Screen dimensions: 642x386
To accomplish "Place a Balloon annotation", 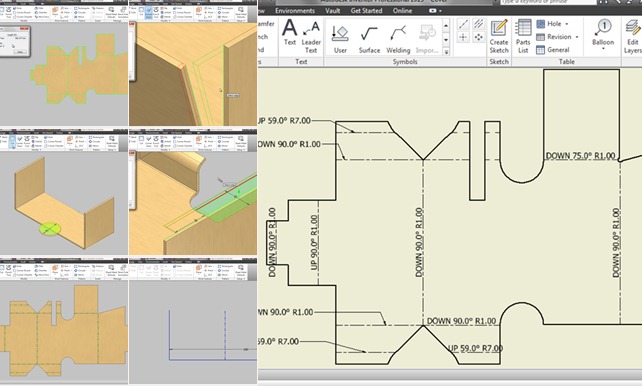I will click(x=603, y=33).
